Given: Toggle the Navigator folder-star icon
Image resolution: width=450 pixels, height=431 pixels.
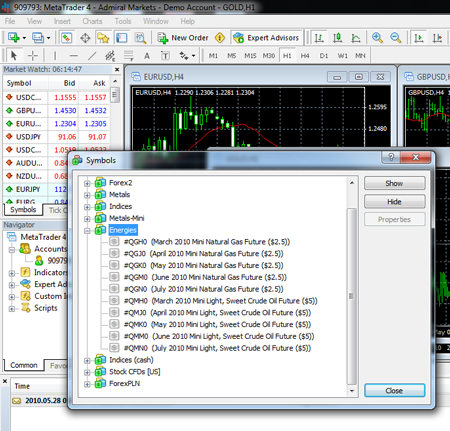Looking at the screenshot, I should click(103, 38).
